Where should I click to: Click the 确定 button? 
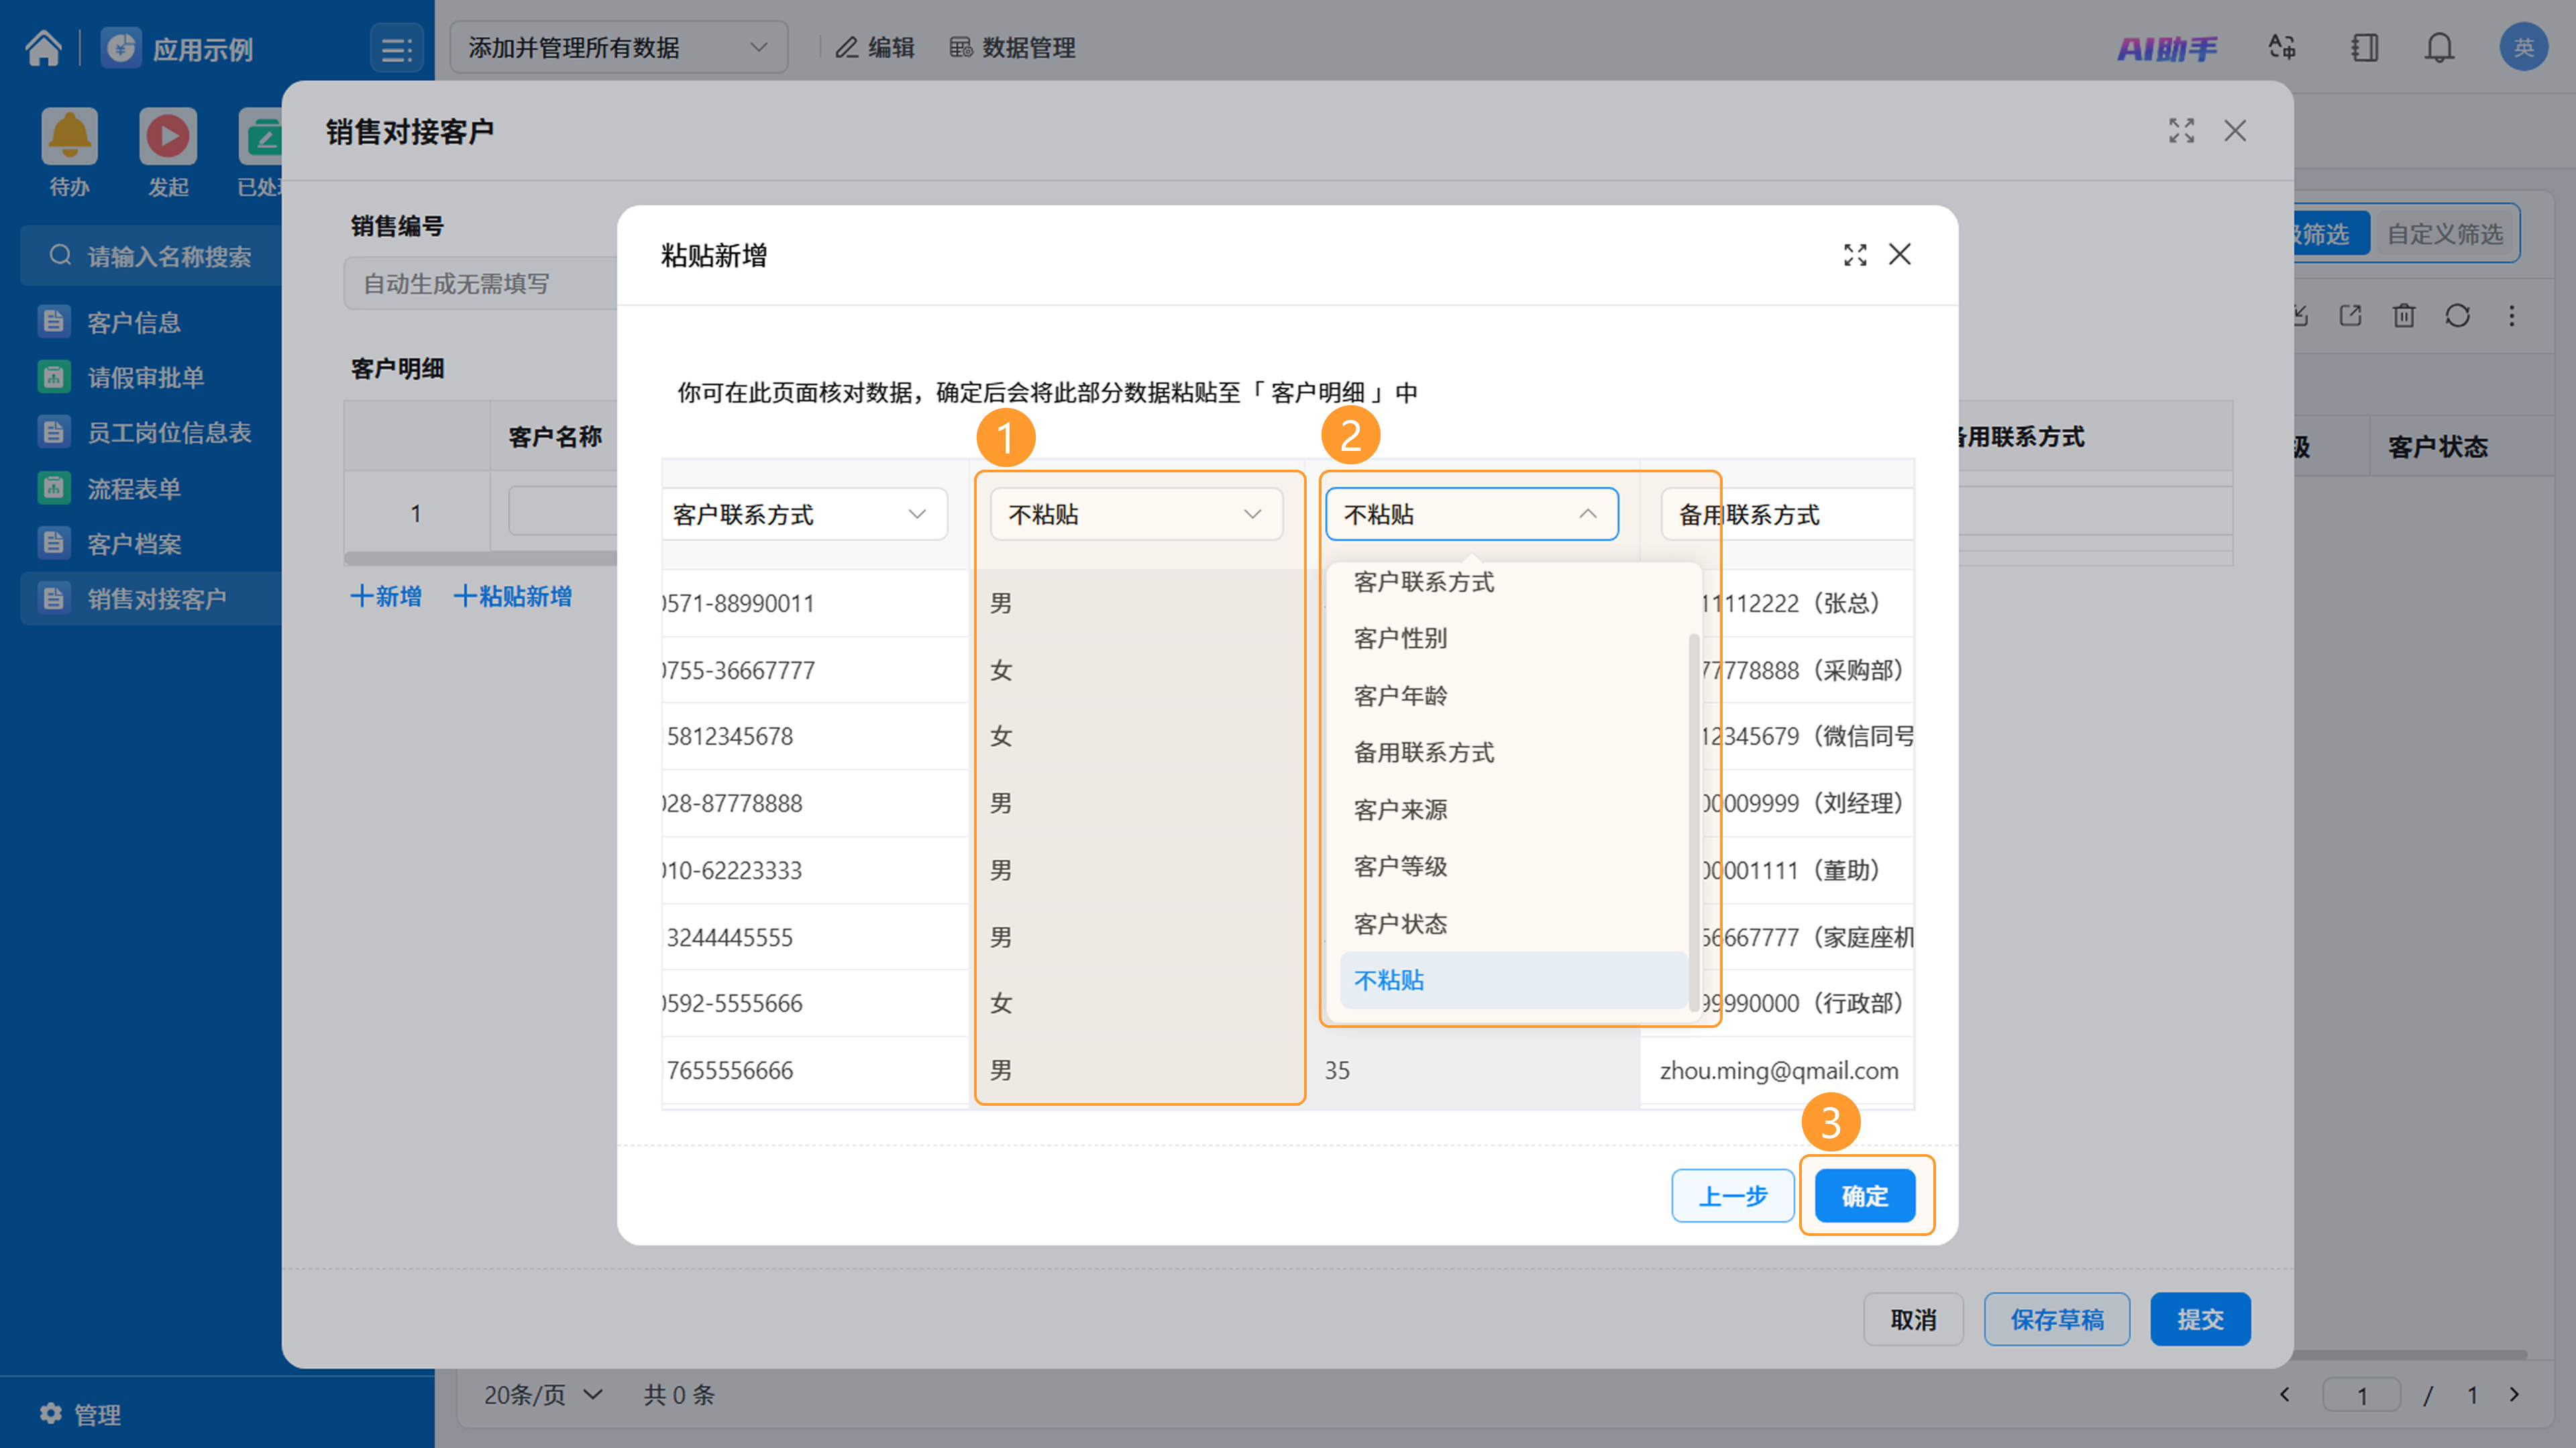tap(1865, 1195)
